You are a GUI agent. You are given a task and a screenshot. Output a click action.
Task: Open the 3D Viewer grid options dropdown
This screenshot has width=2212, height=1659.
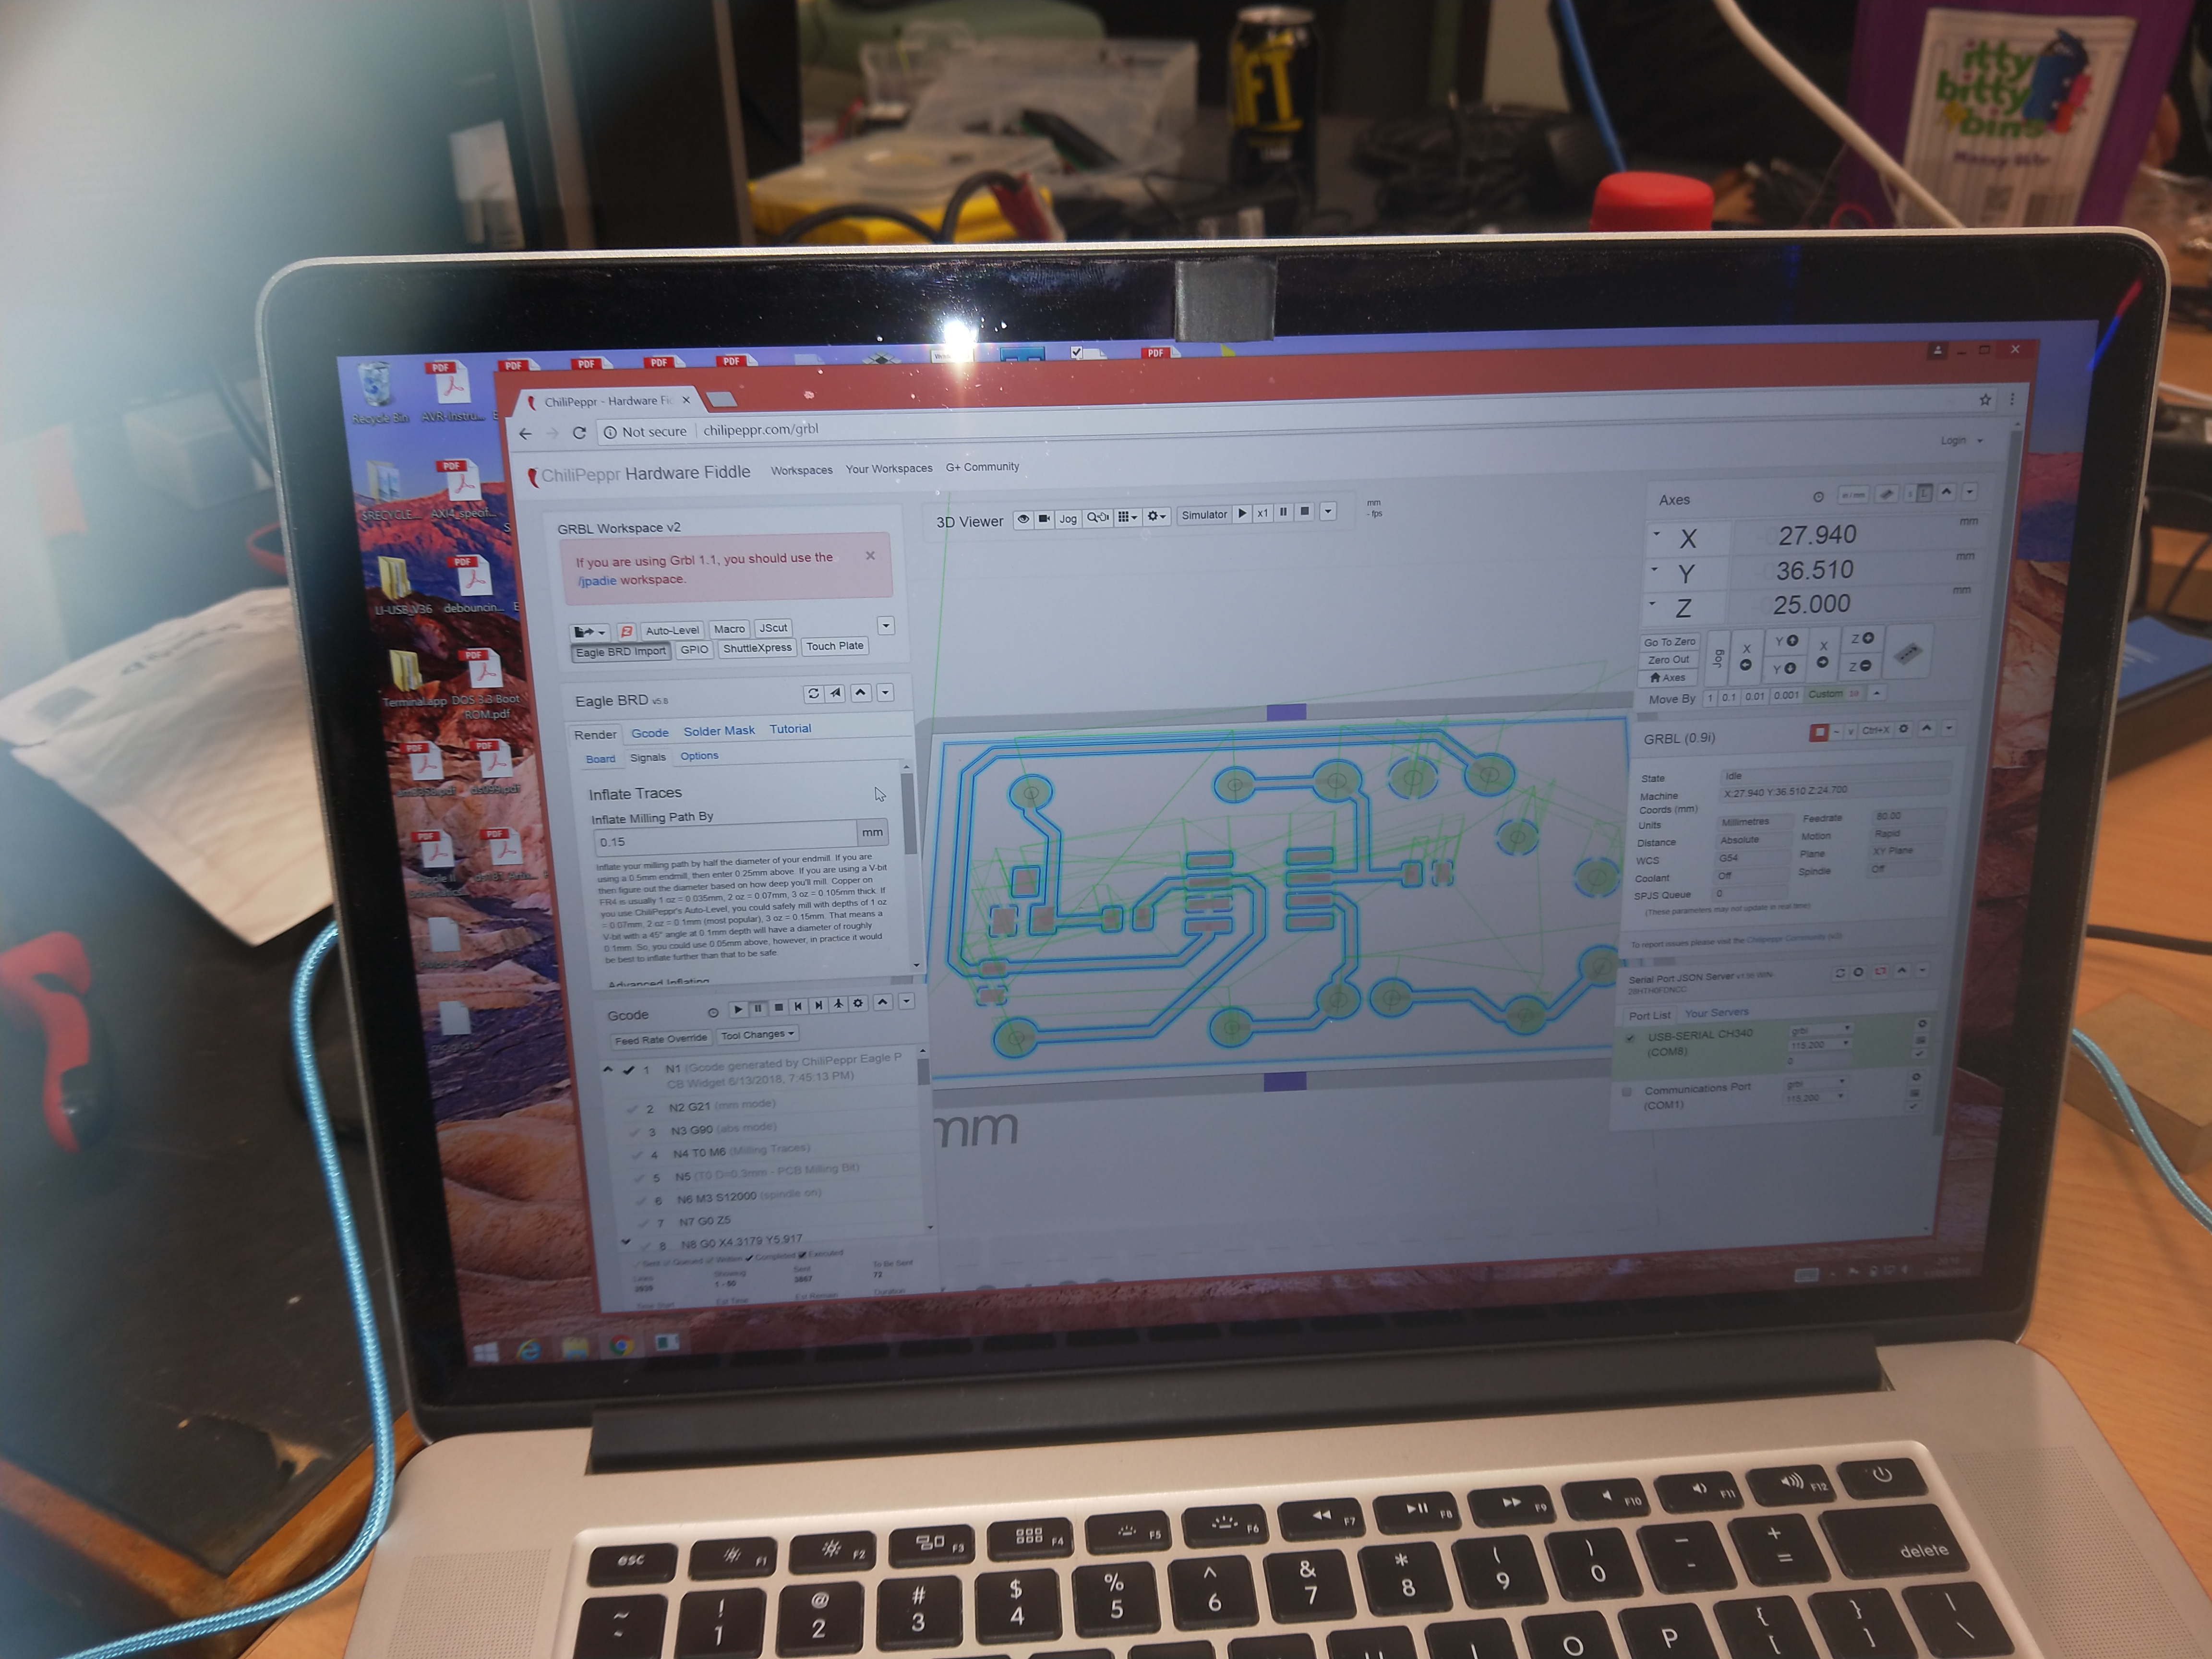[1127, 517]
